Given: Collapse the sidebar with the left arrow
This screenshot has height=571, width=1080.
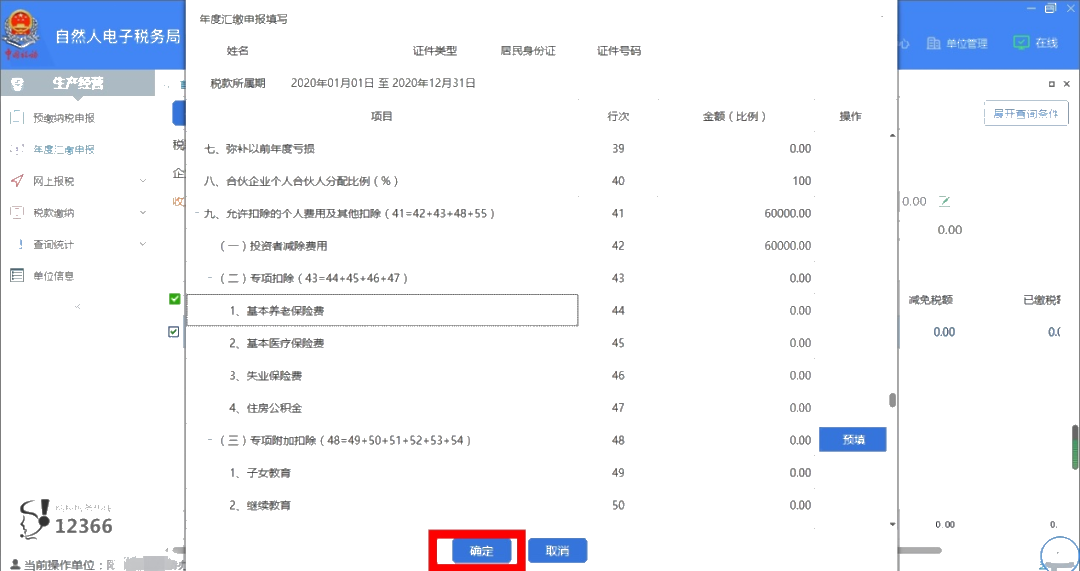Looking at the screenshot, I should pos(77,306).
